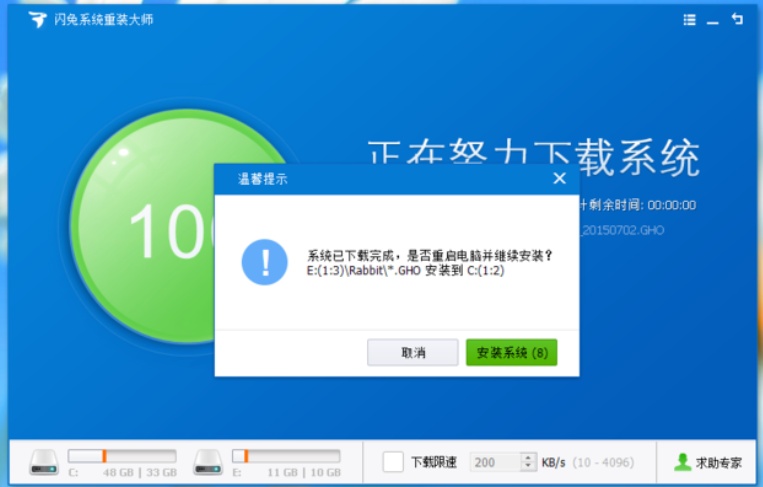The image size is (763, 487).
Task: Click the blue exclamation mark icon
Action: 265,262
